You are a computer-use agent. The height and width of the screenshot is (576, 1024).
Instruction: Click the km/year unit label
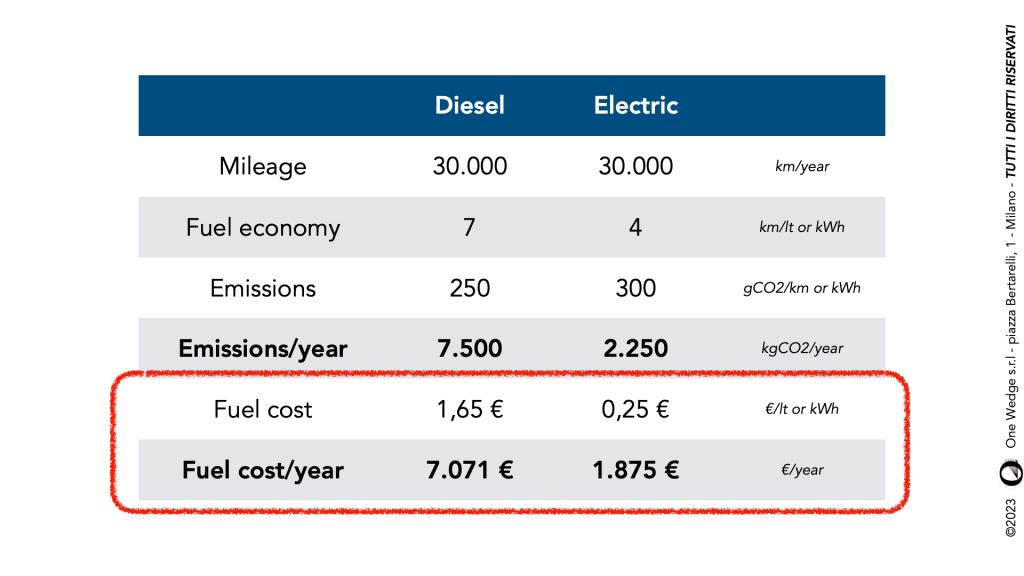pyautogui.click(x=802, y=167)
